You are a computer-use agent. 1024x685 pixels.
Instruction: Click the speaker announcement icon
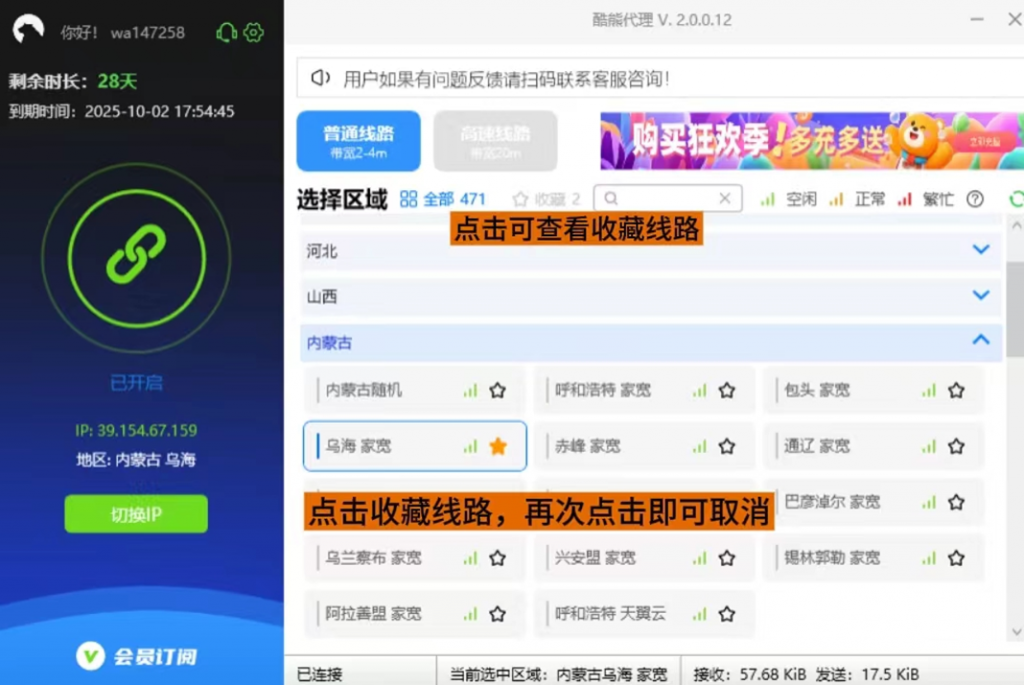pyautogui.click(x=320, y=78)
